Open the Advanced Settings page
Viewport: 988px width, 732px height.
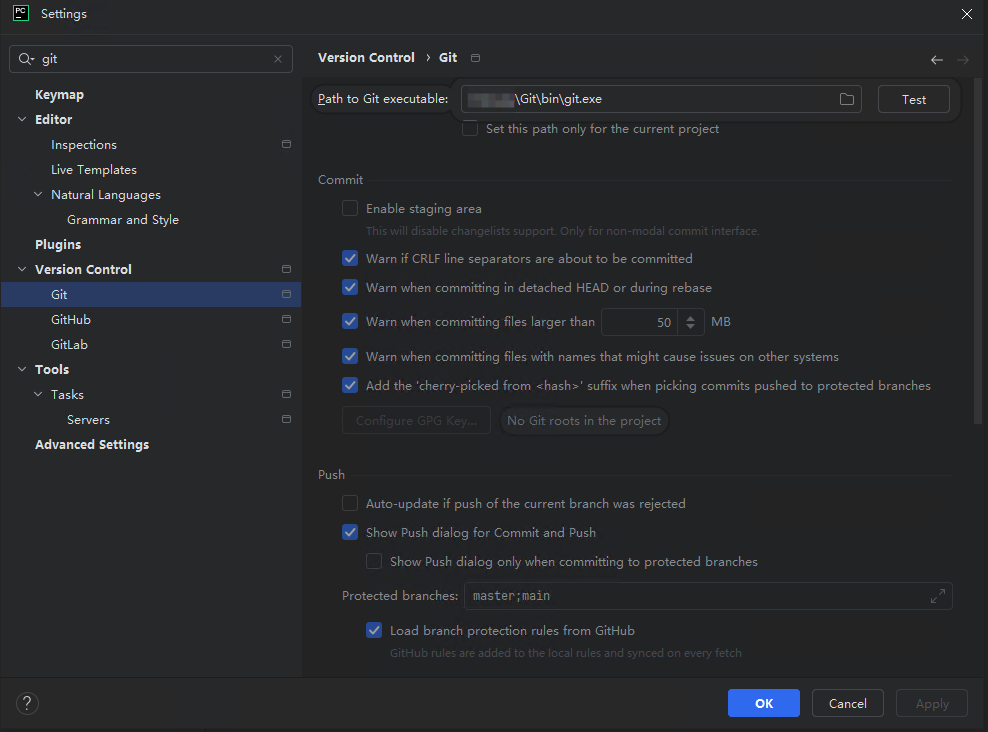click(92, 445)
